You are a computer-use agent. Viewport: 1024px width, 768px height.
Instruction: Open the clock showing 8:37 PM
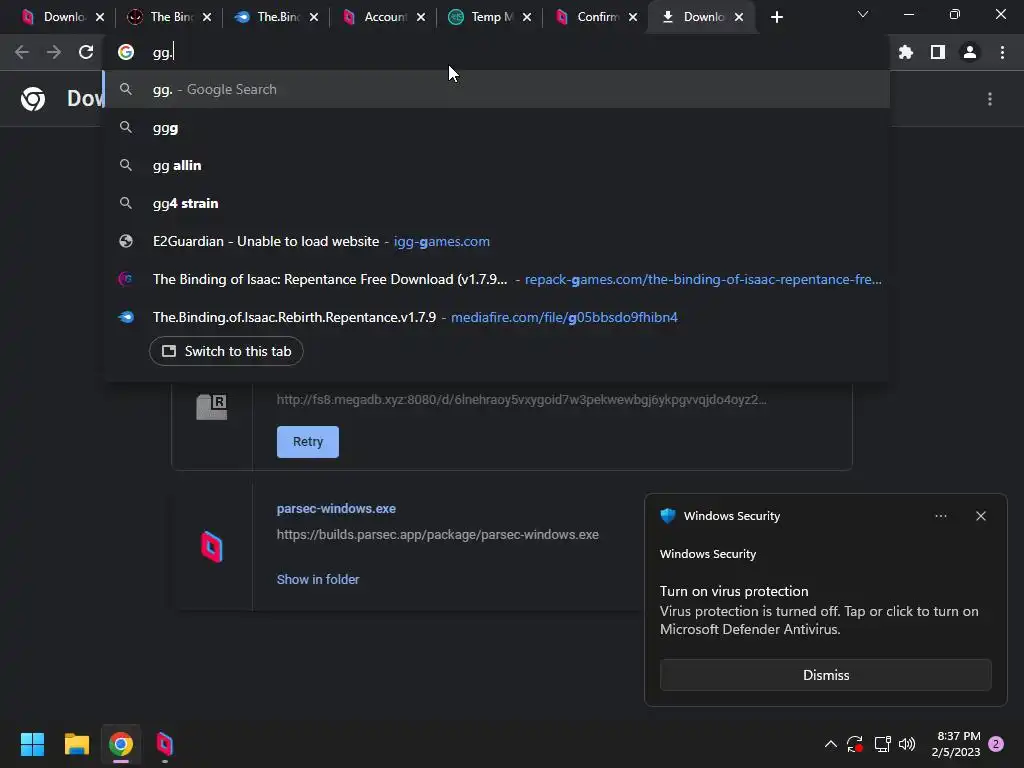(x=956, y=744)
